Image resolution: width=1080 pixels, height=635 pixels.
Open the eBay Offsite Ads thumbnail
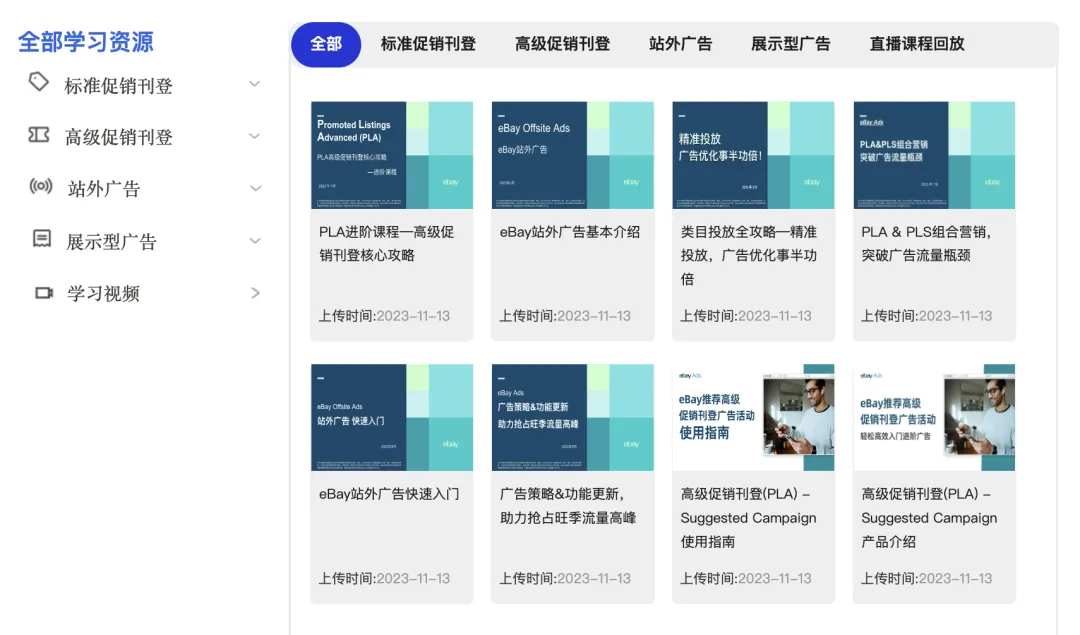[572, 155]
